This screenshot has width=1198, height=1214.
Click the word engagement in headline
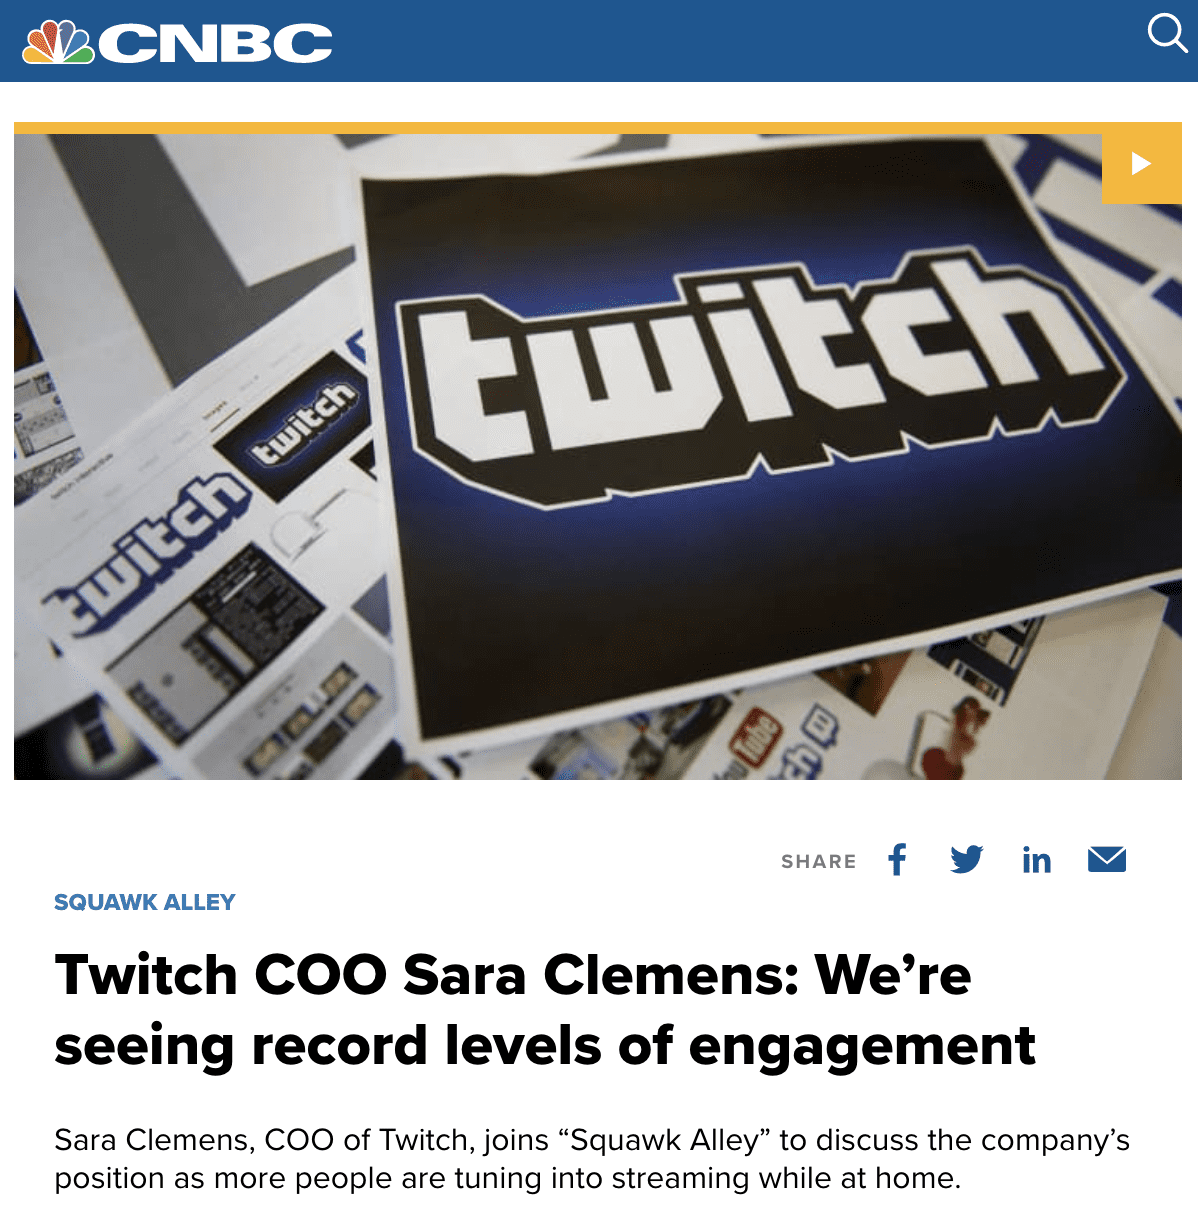click(x=862, y=1046)
